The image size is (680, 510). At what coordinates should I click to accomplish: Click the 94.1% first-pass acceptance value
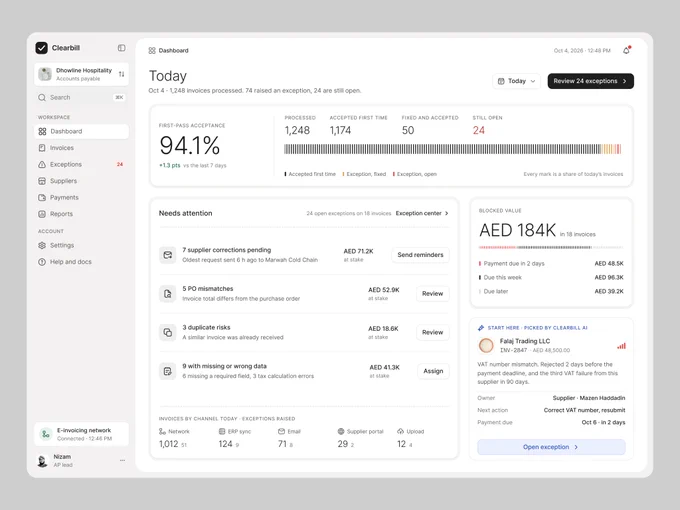[x=190, y=145]
